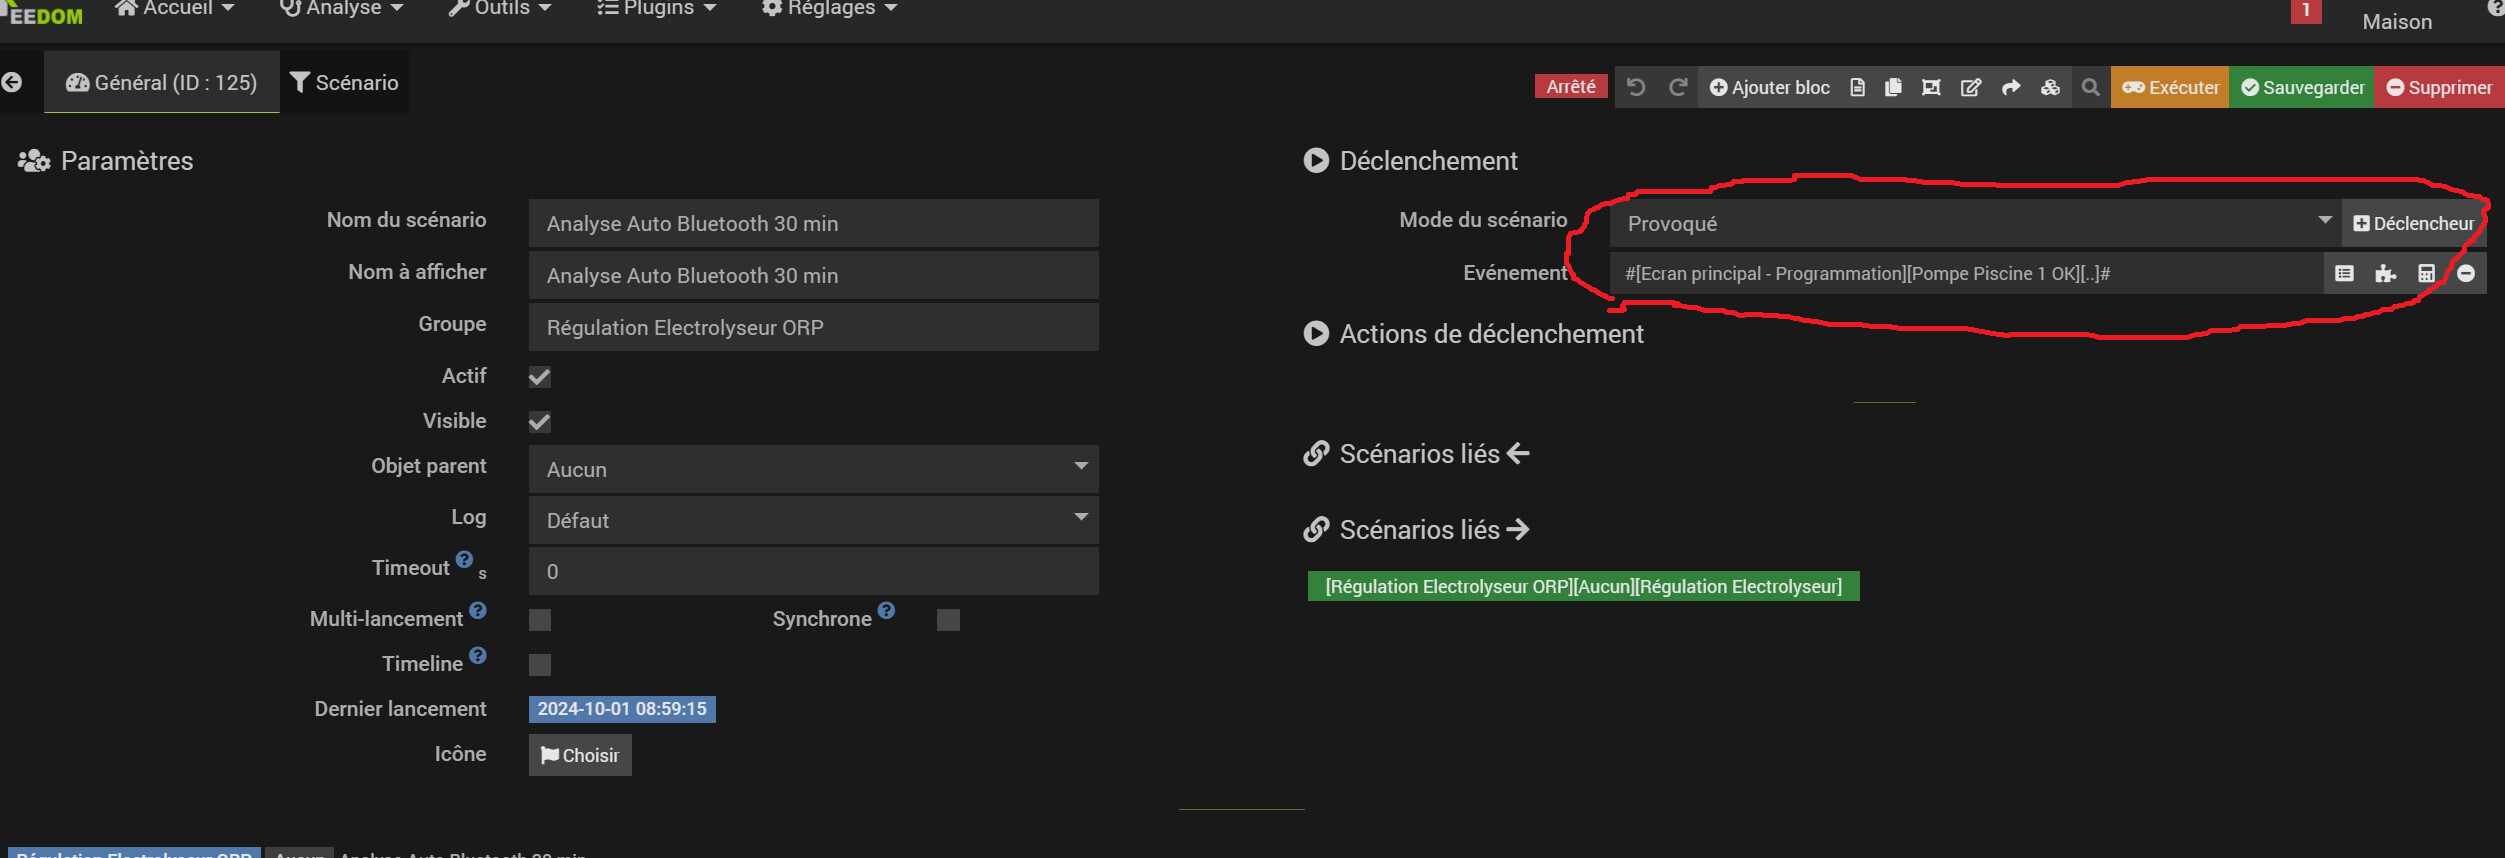Uncheck the Actif checkbox
Screen dimensions: 2505x858
pyautogui.click(x=540, y=377)
